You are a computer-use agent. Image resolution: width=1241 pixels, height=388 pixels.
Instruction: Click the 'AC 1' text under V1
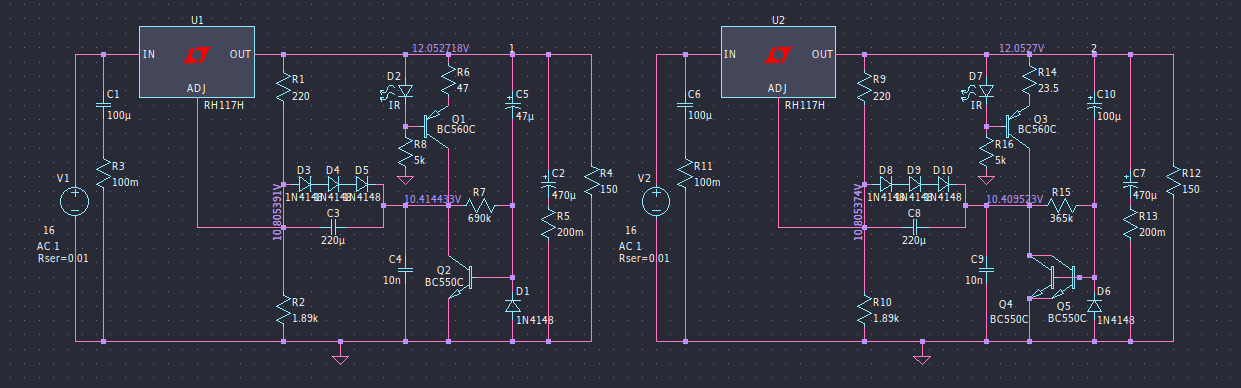coord(49,246)
